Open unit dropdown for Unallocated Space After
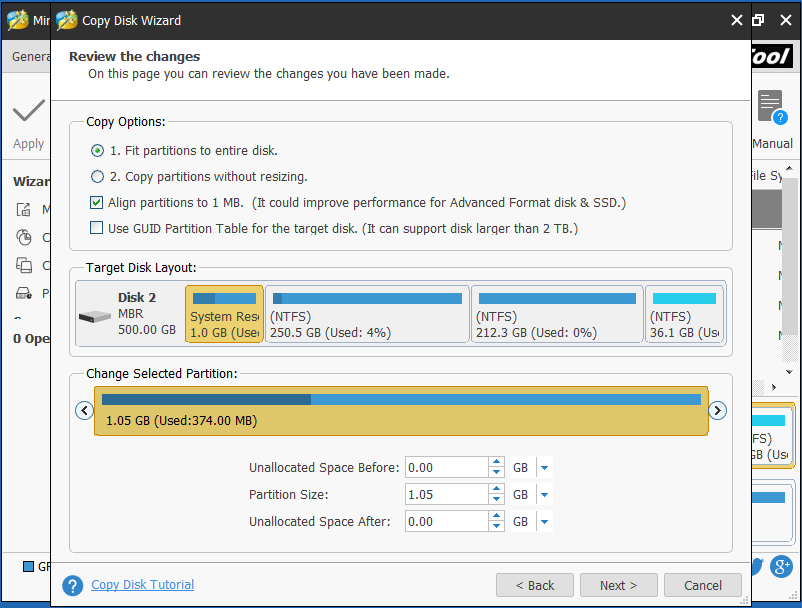 (545, 522)
